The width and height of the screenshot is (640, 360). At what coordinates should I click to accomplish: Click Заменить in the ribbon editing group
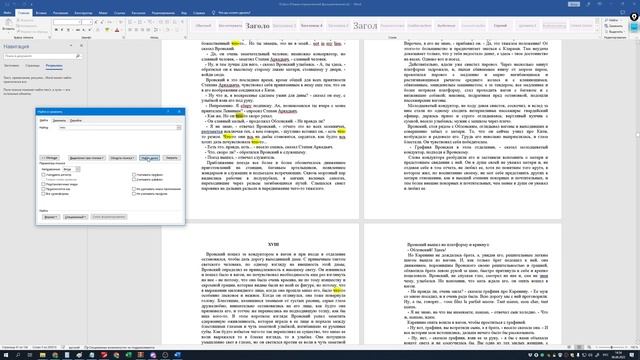coord(614,26)
